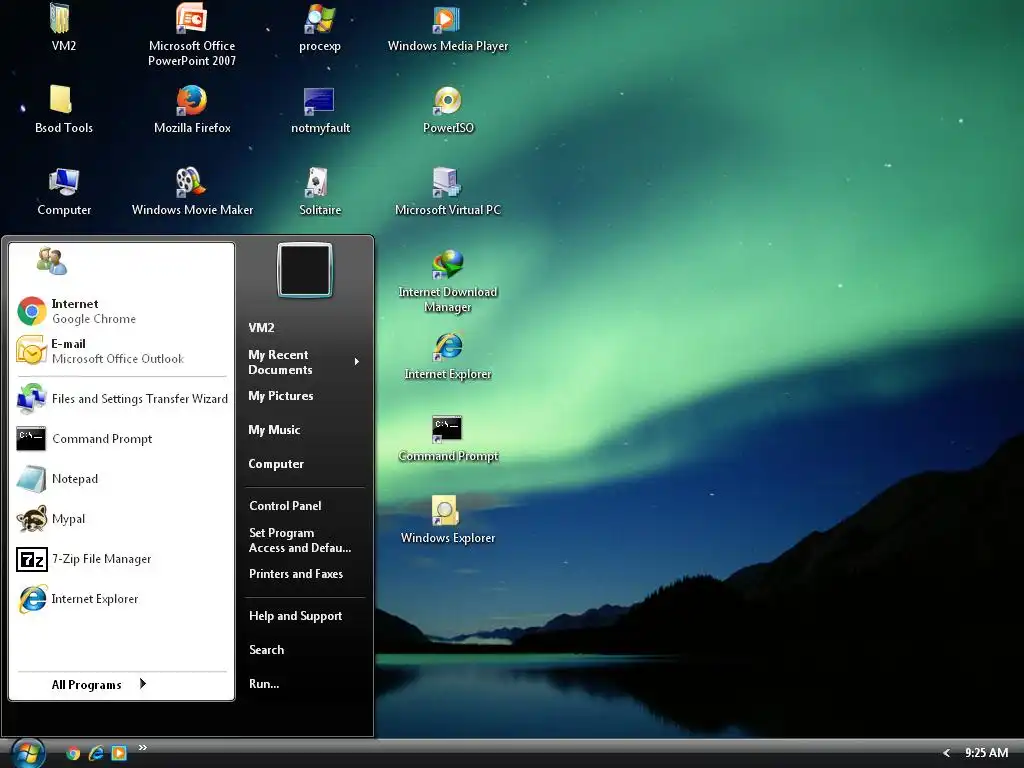Open E-mail Microsoft Office Outlook entry
This screenshot has height=768, width=1024.
coord(122,351)
